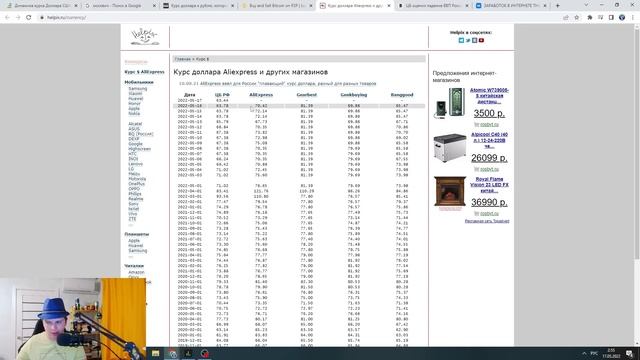Open the tab search dropdown chevron
Screen dimensions: 640x360
pyautogui.click(x=586, y=6)
